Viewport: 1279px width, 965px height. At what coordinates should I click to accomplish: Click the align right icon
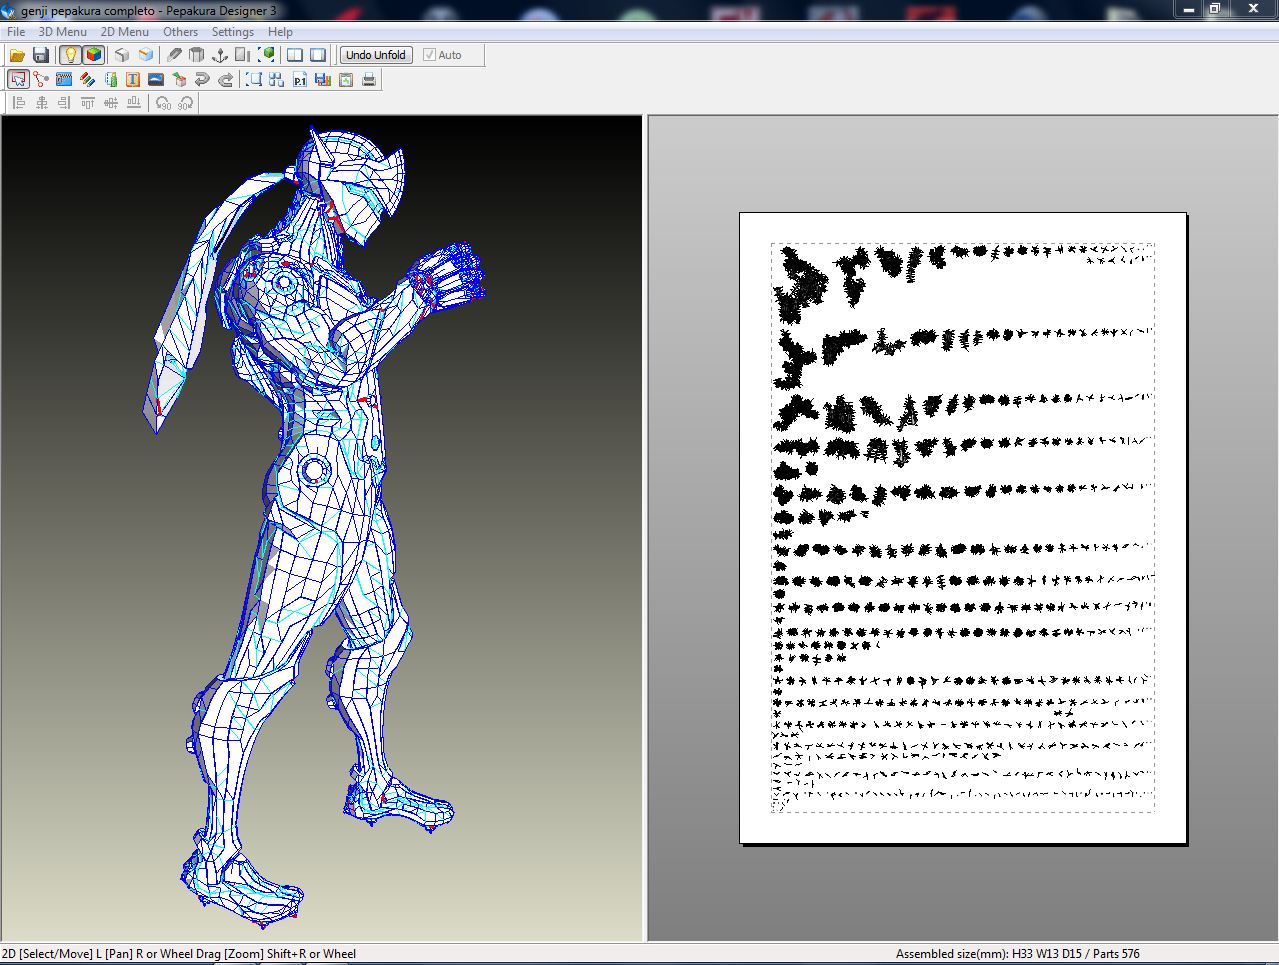[x=65, y=103]
